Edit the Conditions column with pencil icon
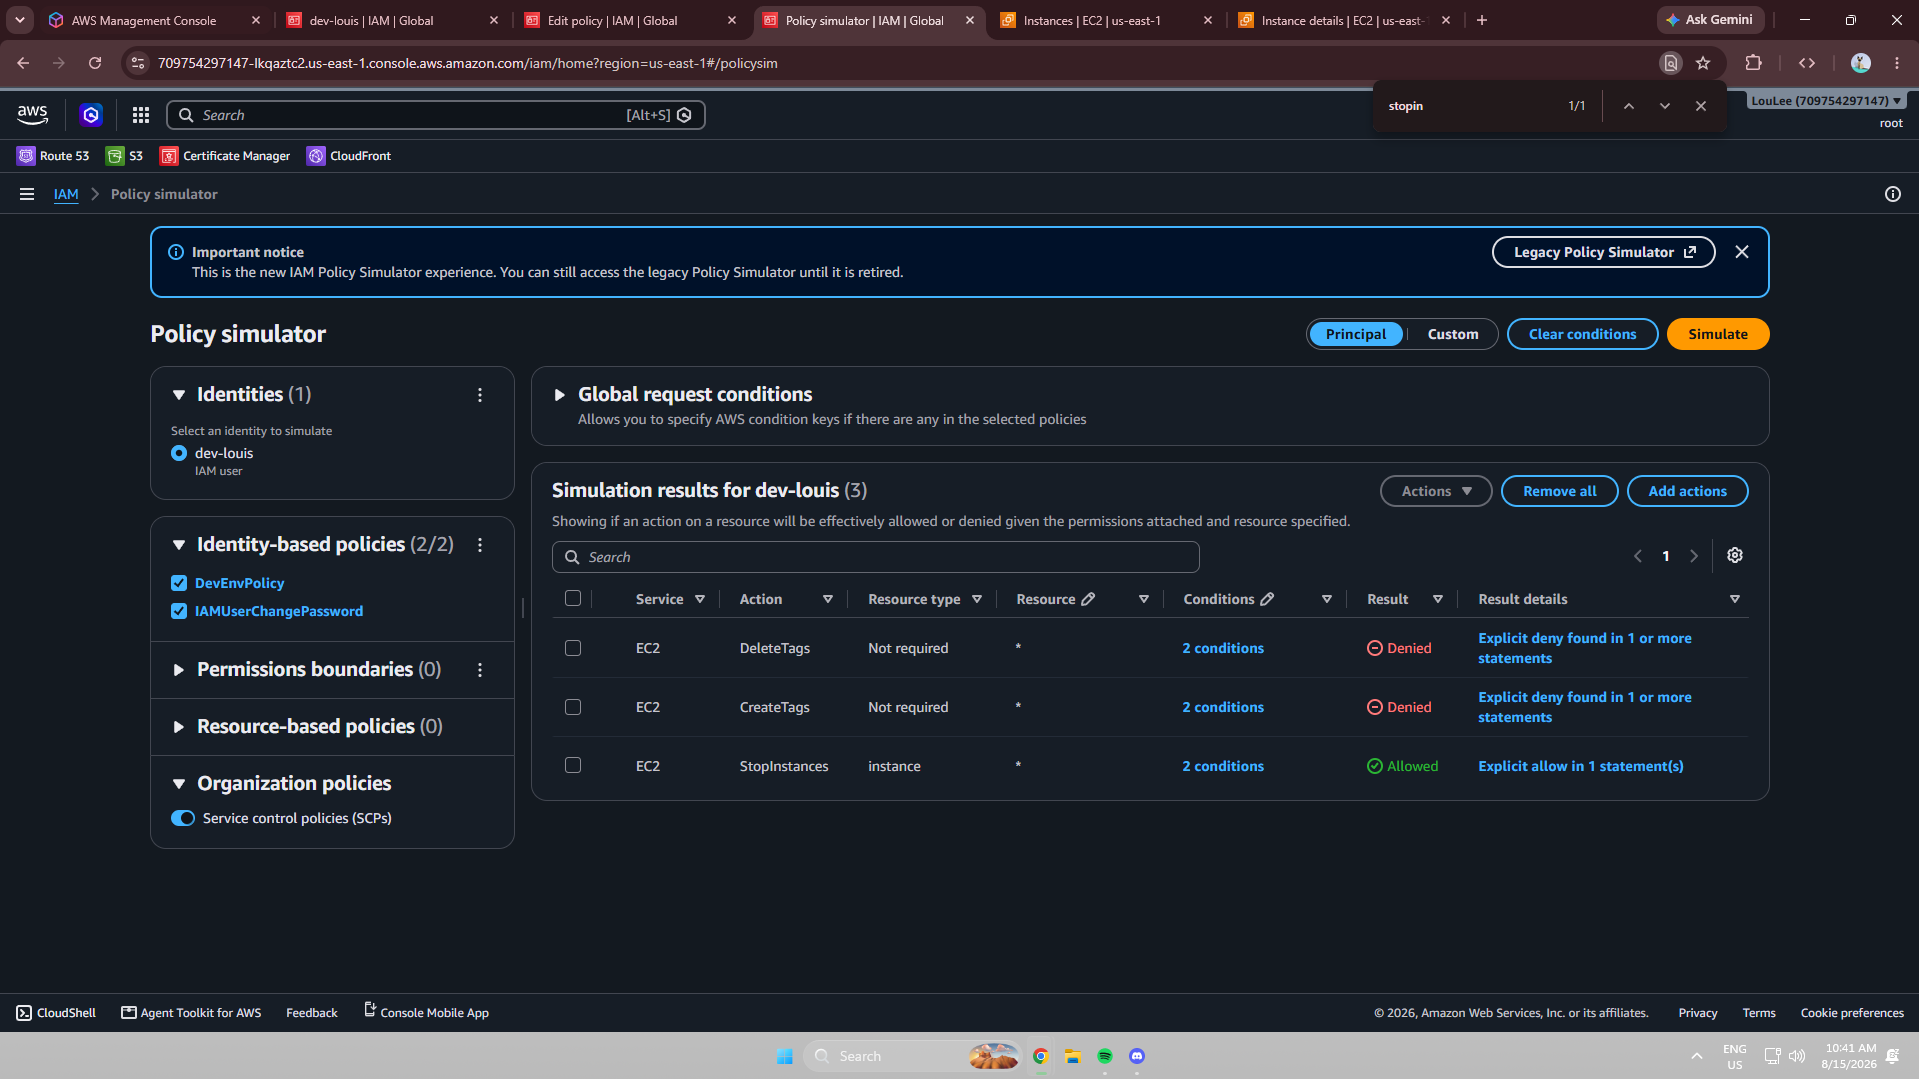This screenshot has width=1919, height=1079. click(1267, 599)
